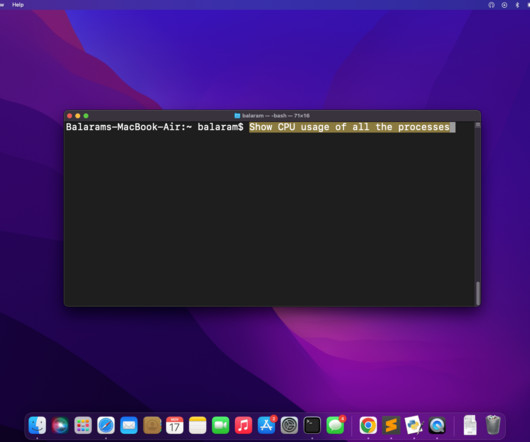This screenshot has width=530, height=442.
Task: Open System Preferences gear icon
Action: [289, 425]
